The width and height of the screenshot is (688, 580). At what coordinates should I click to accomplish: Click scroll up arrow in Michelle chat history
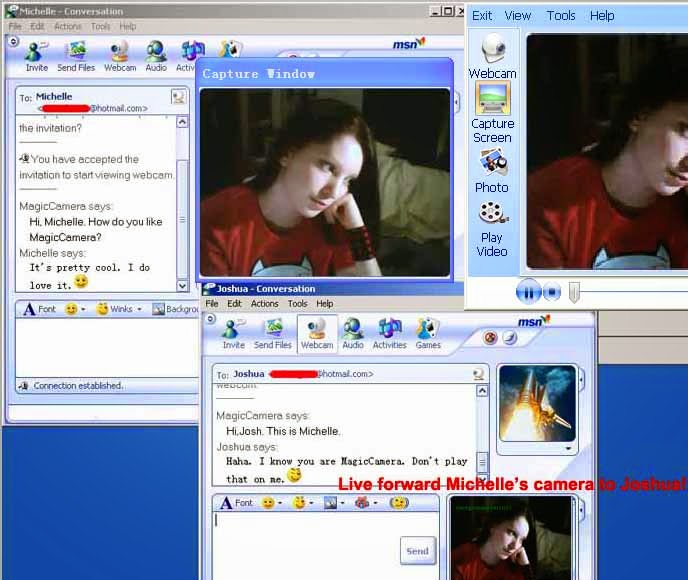click(182, 122)
